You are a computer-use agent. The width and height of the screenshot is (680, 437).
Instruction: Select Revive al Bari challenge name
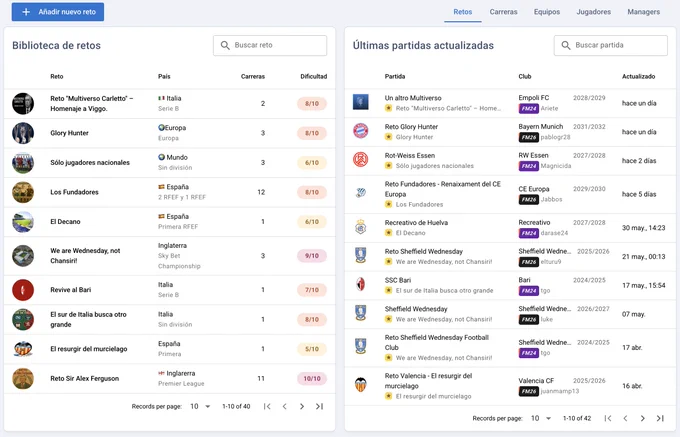click(x=71, y=290)
